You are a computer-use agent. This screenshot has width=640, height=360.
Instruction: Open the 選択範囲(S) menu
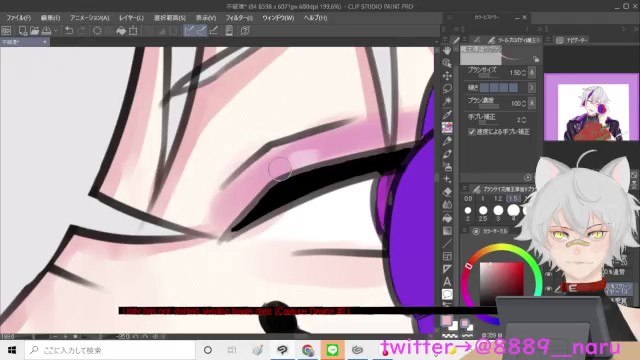[169, 18]
